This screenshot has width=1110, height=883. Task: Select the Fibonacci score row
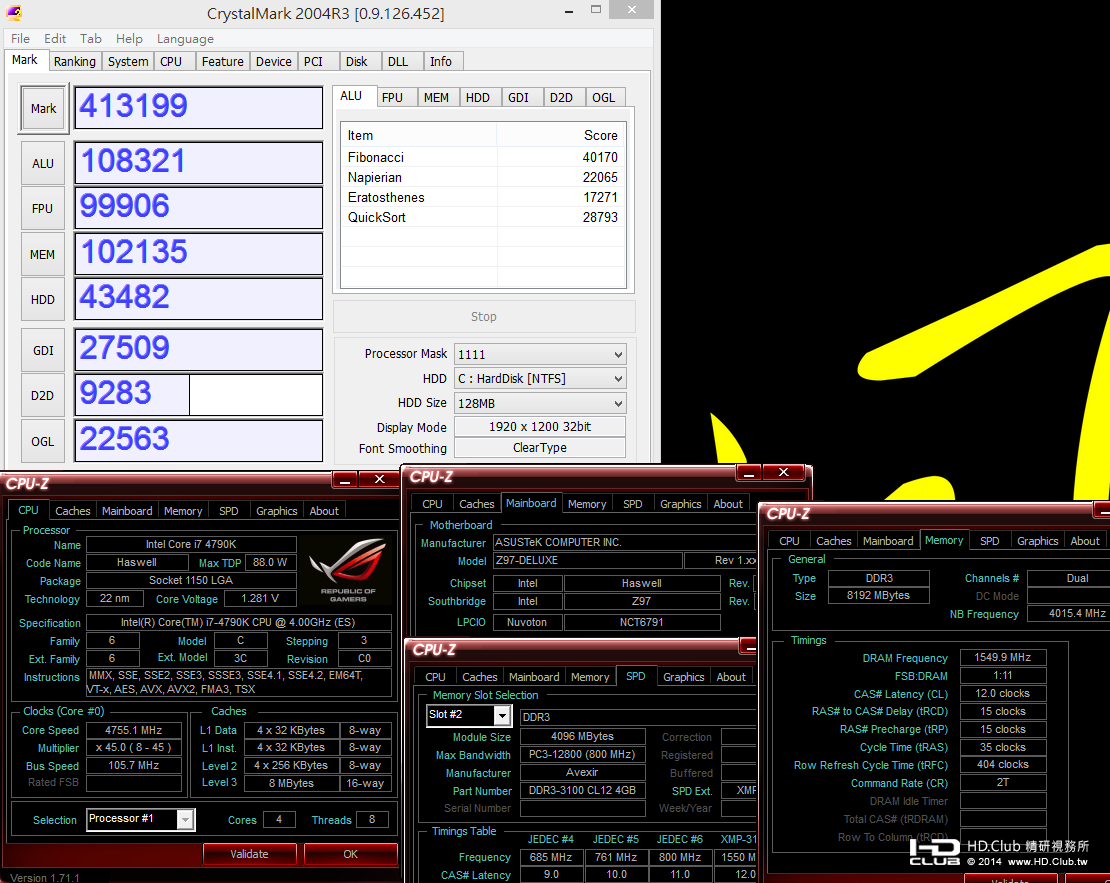(x=483, y=157)
